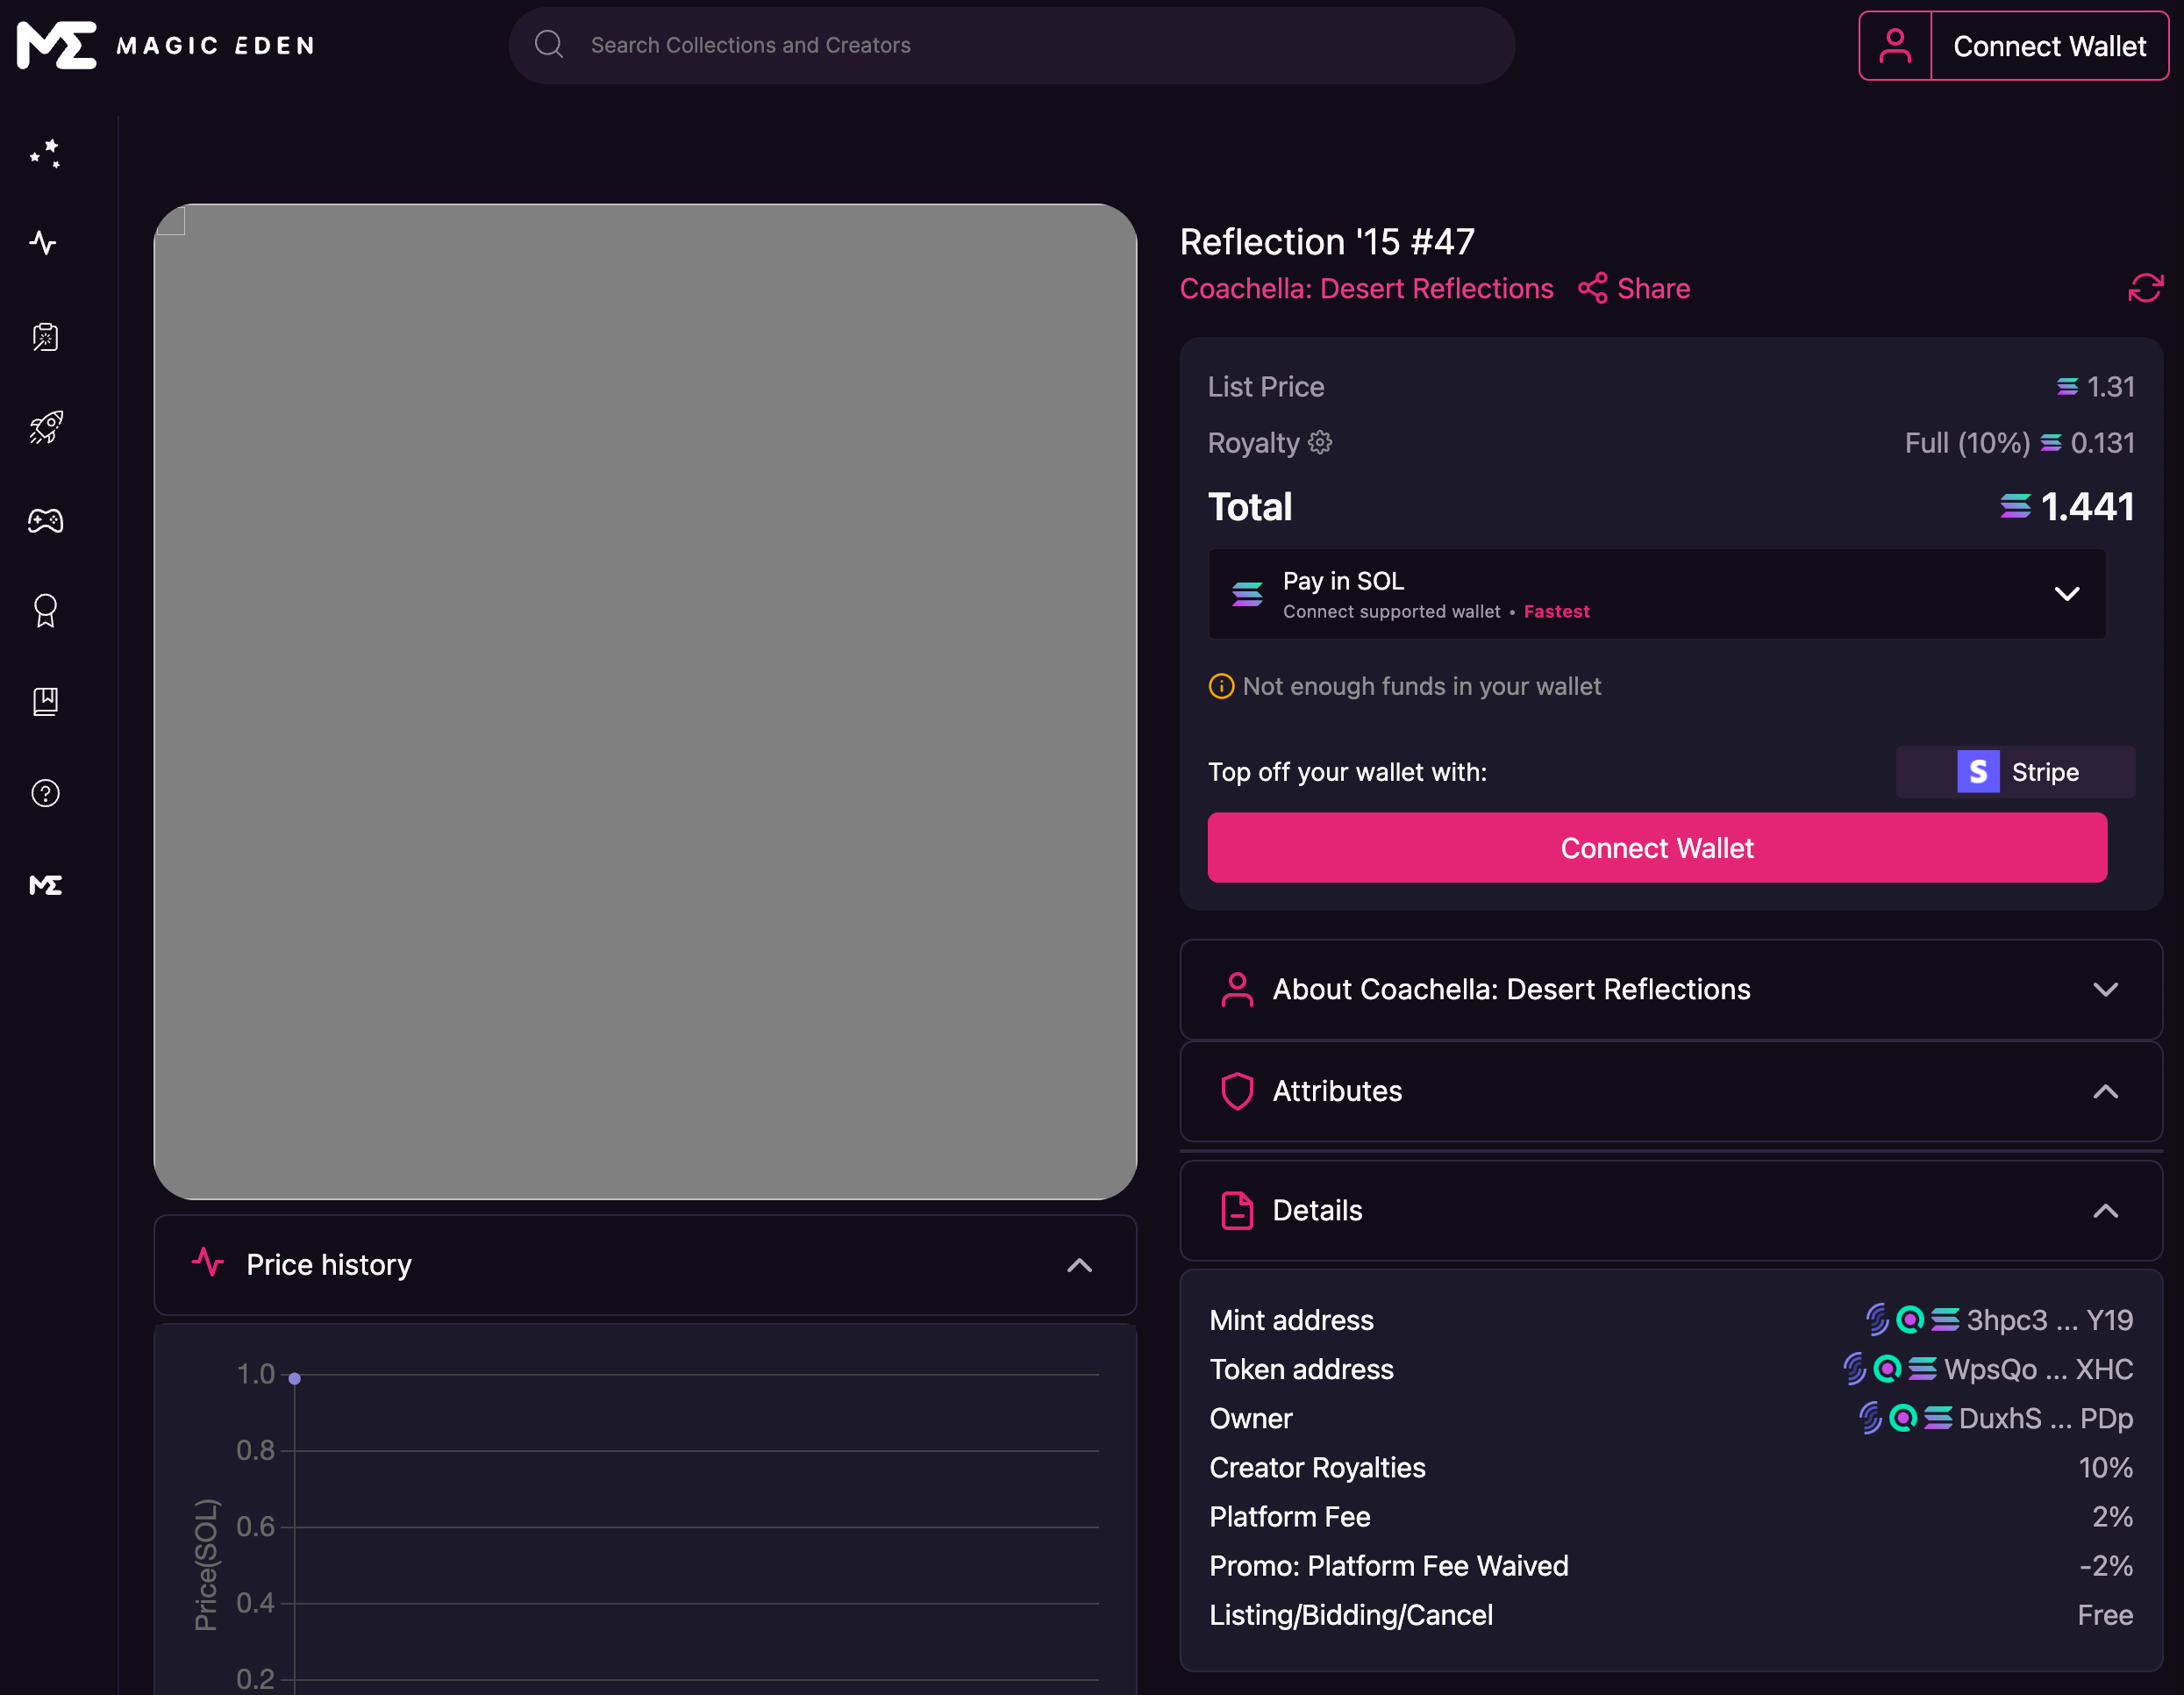Click the refresh/reload icon top right
The width and height of the screenshot is (2184, 1695).
pyautogui.click(x=2145, y=287)
